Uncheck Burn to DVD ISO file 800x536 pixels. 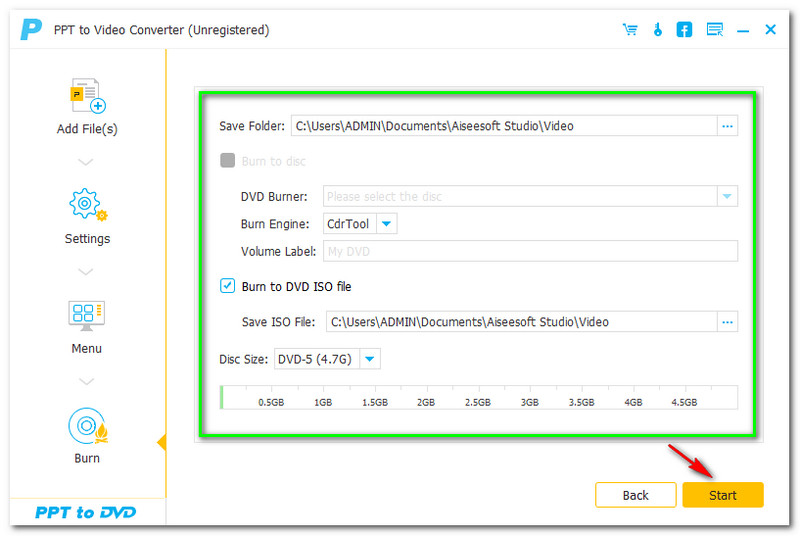pos(228,286)
